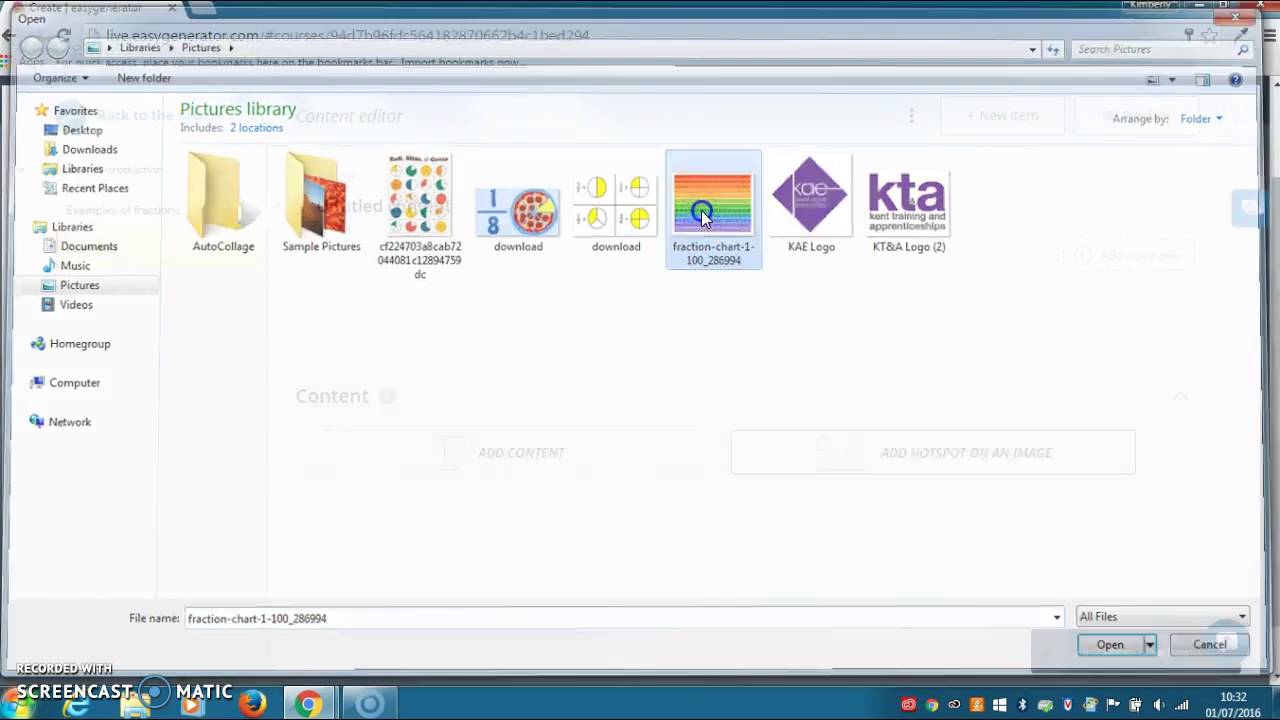Open Internet Explorer from taskbar

click(75, 706)
